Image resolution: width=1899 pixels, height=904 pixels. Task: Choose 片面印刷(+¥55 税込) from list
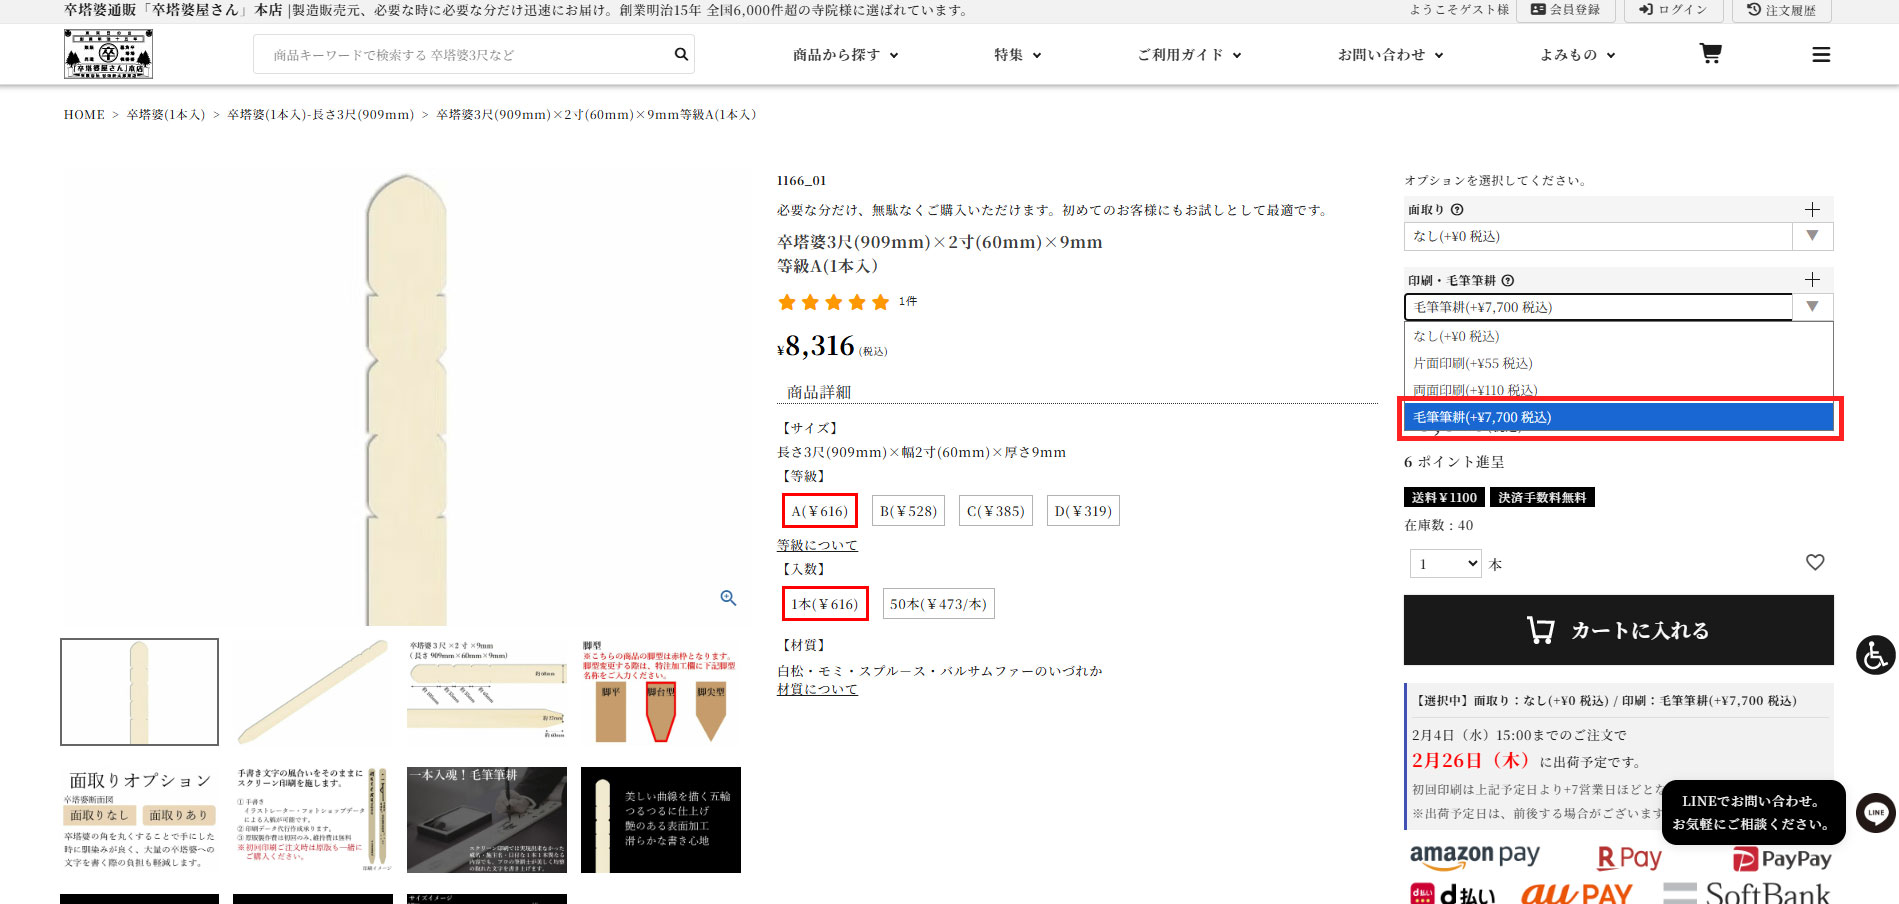coord(1472,363)
